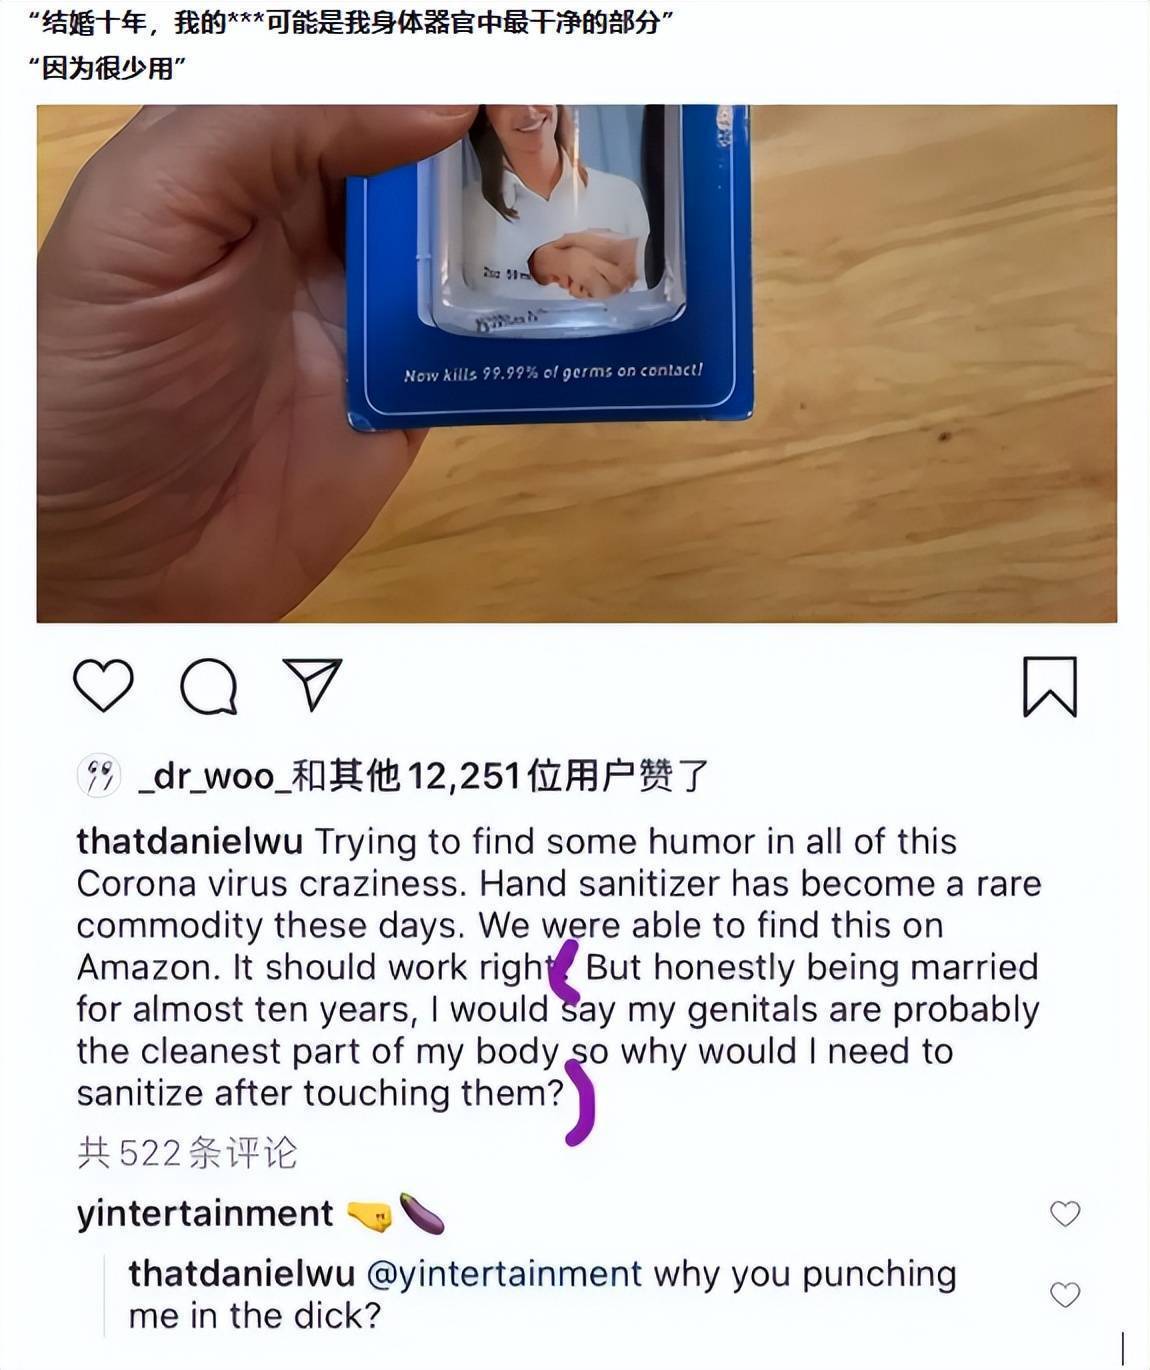
Task: Open thatdanielwu profile from reply
Action: (x=242, y=1274)
